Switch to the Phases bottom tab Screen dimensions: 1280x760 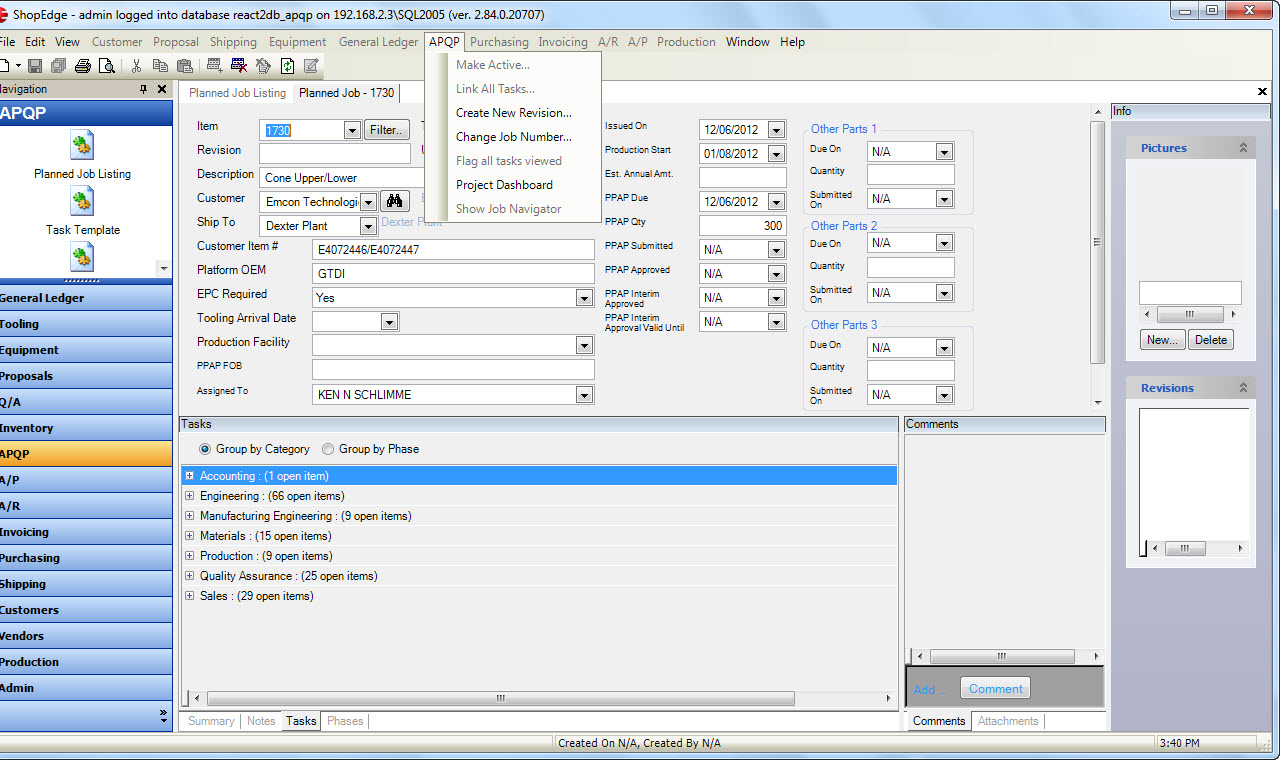345,721
